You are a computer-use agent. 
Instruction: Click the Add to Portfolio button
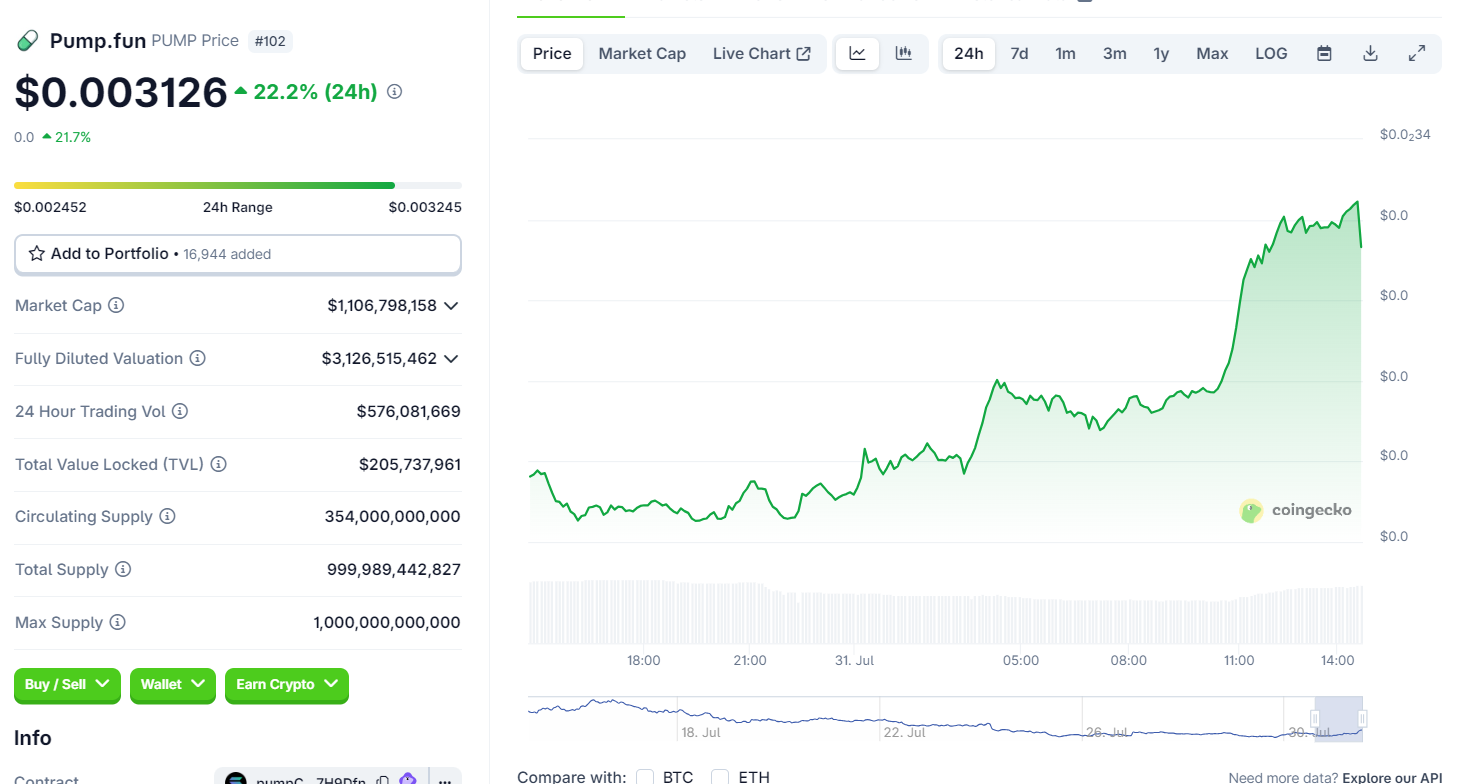[238, 254]
